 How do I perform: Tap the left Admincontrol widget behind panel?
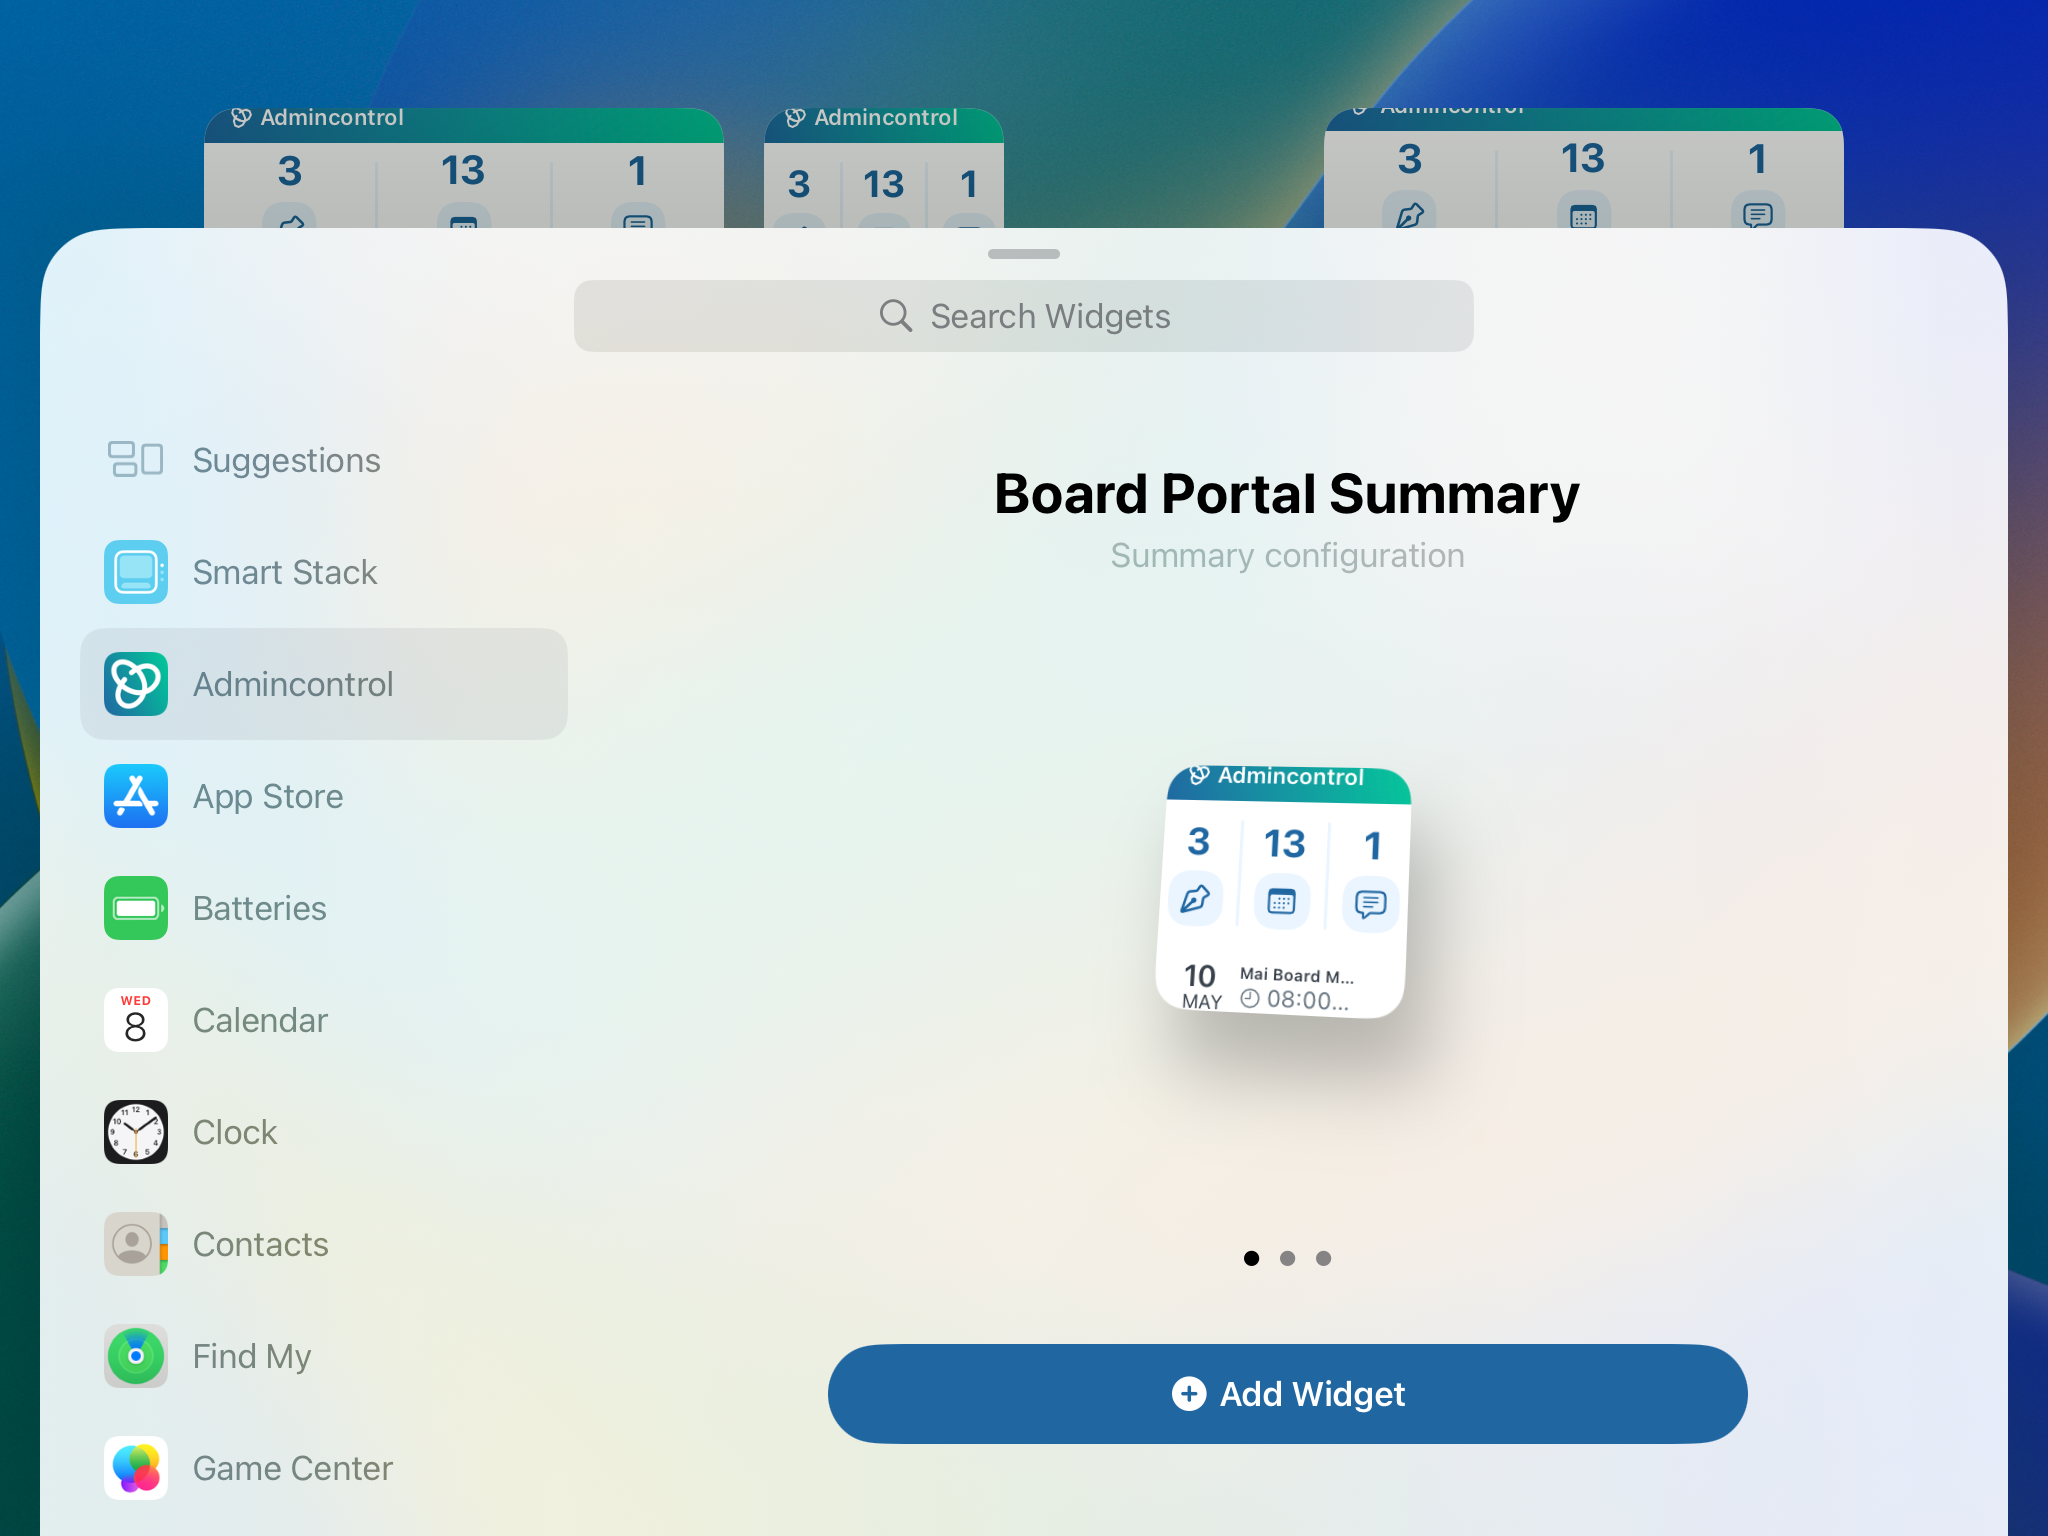tap(464, 168)
